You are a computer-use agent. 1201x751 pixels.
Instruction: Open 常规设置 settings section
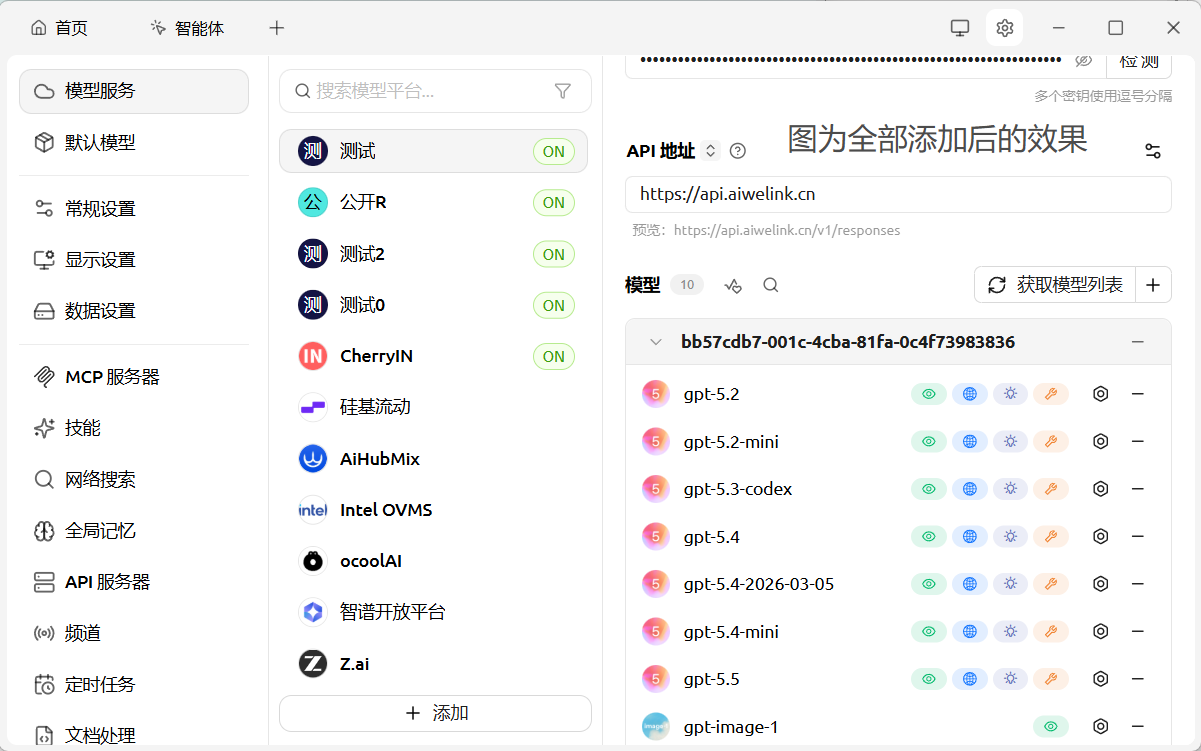(134, 208)
